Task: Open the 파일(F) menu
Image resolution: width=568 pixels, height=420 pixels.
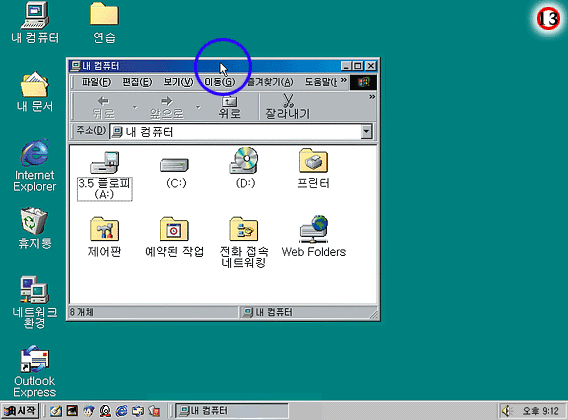Action: (x=96, y=82)
